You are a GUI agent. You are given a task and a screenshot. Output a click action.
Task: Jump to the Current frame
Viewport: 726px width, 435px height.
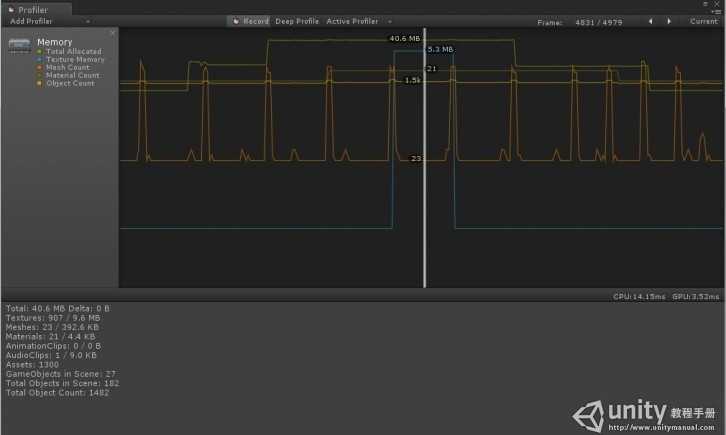pos(703,21)
